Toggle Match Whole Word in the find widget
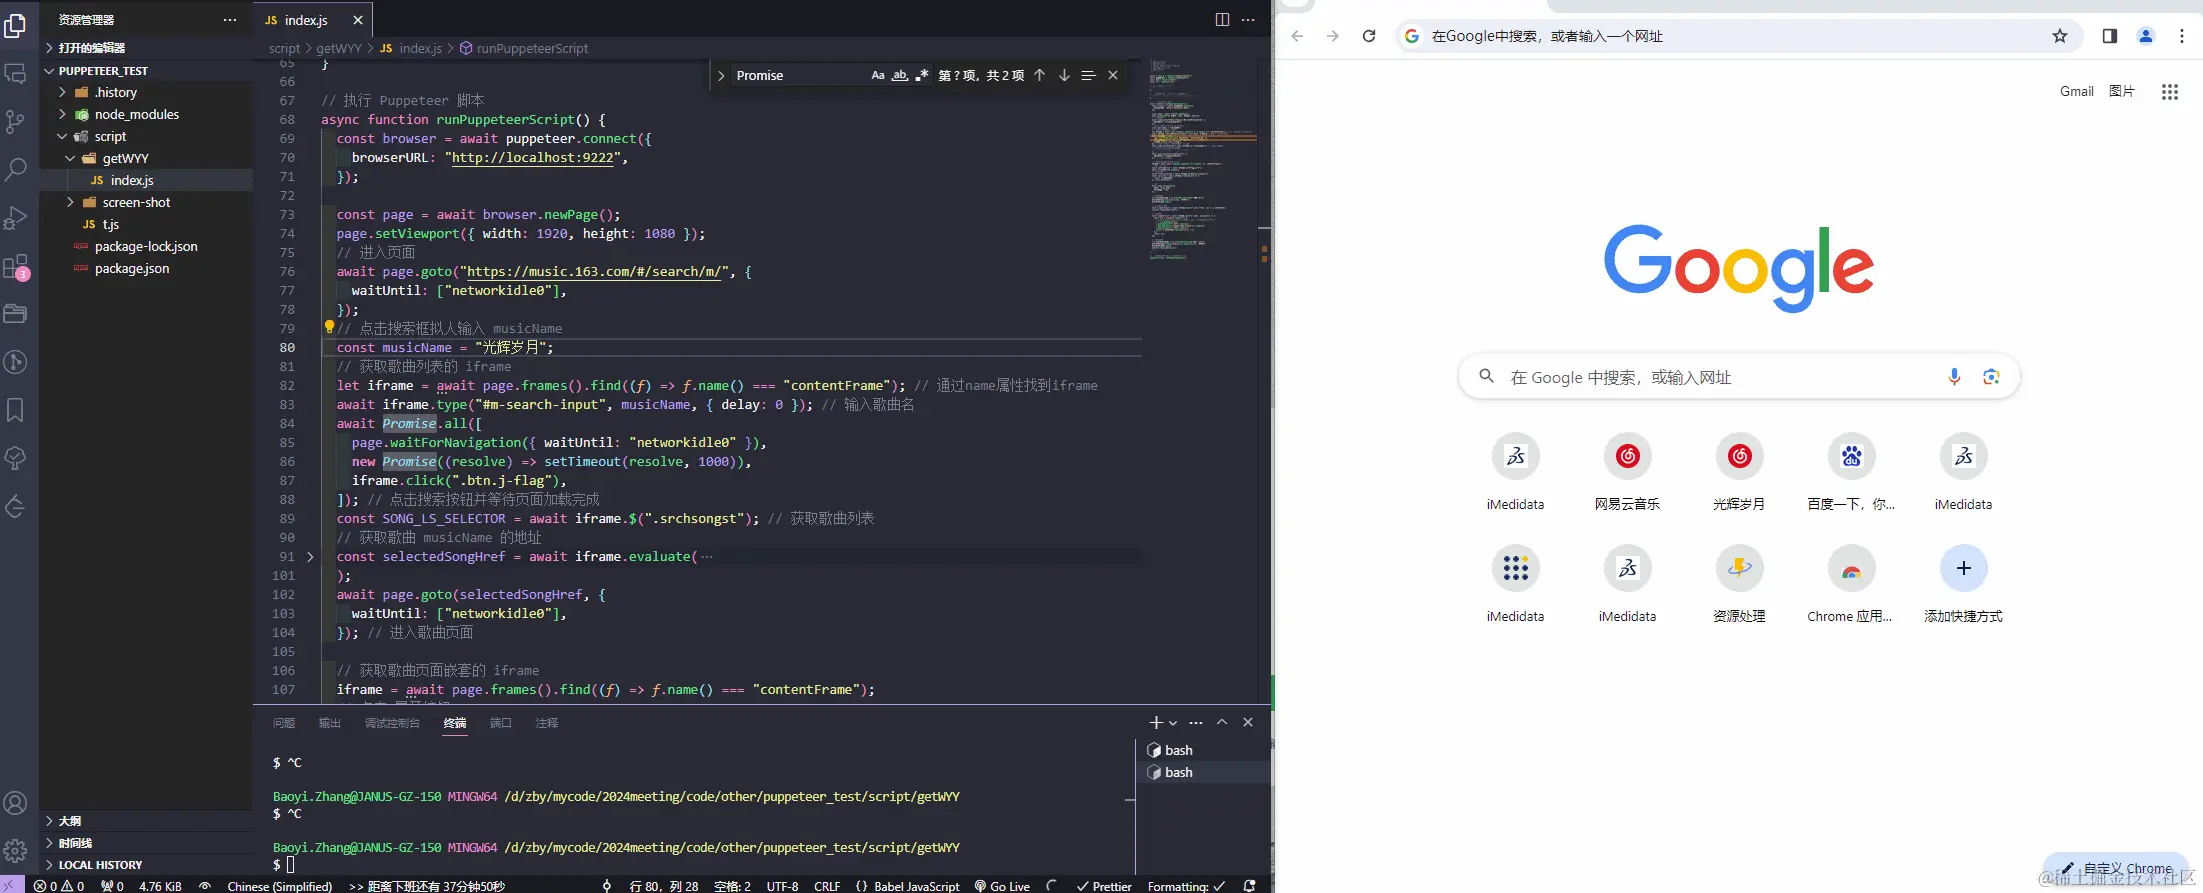This screenshot has height=893, width=2203. pyautogui.click(x=900, y=75)
